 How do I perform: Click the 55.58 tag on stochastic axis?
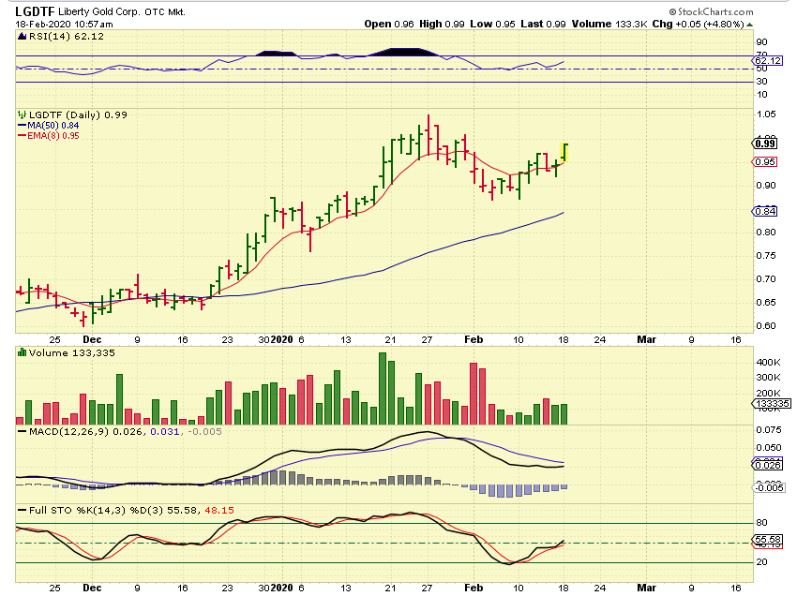pos(768,539)
